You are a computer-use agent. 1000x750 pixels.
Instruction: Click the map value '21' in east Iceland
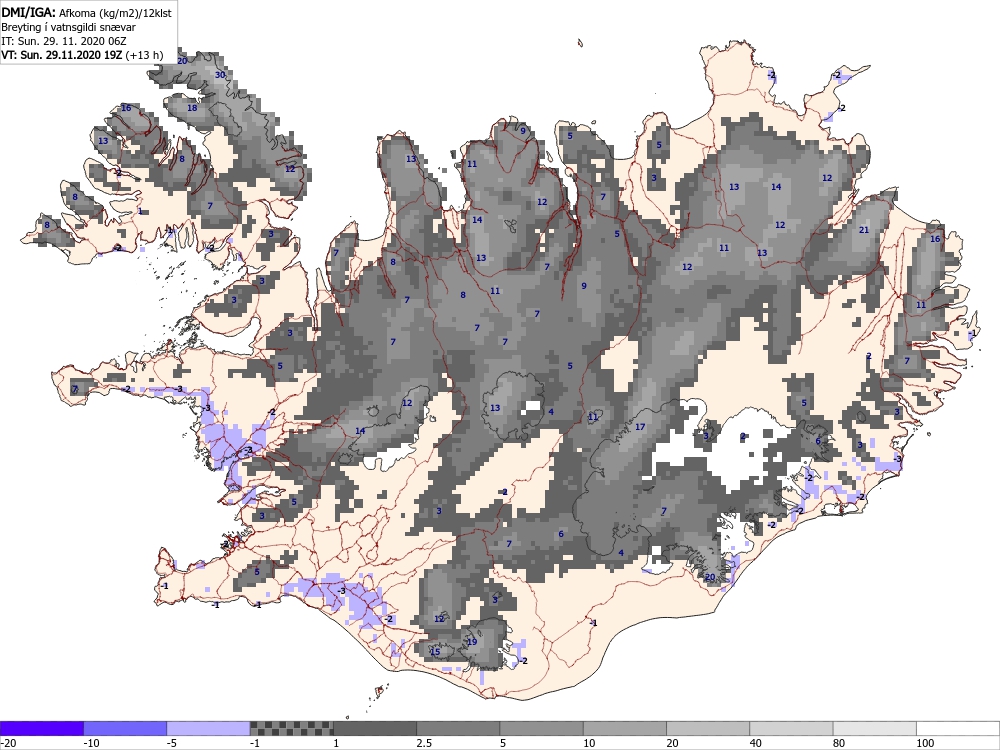864,230
